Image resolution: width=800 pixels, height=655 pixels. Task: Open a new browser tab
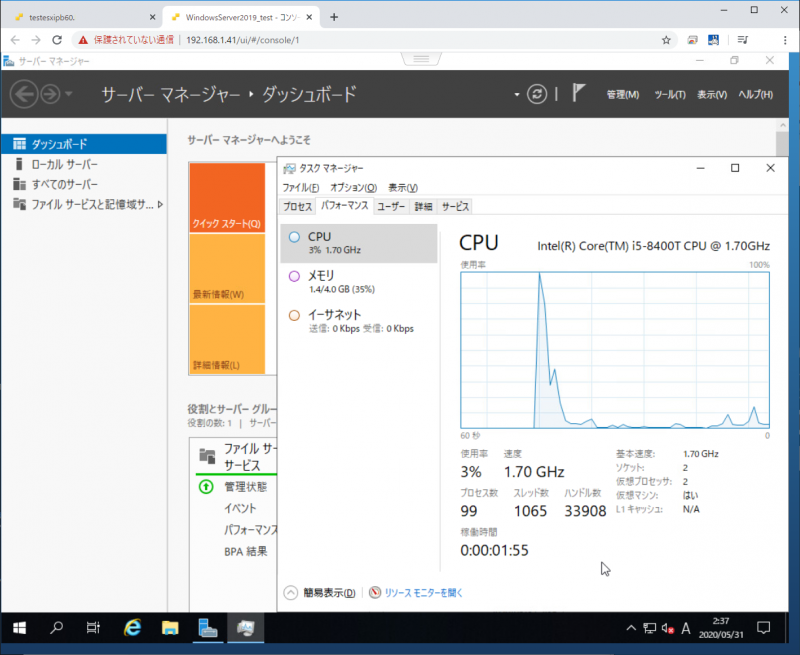pyautogui.click(x=334, y=17)
